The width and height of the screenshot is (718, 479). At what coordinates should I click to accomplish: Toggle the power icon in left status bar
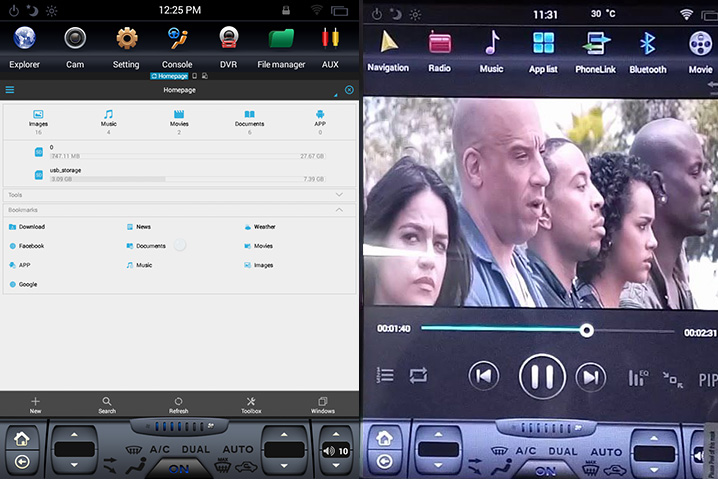[14, 11]
